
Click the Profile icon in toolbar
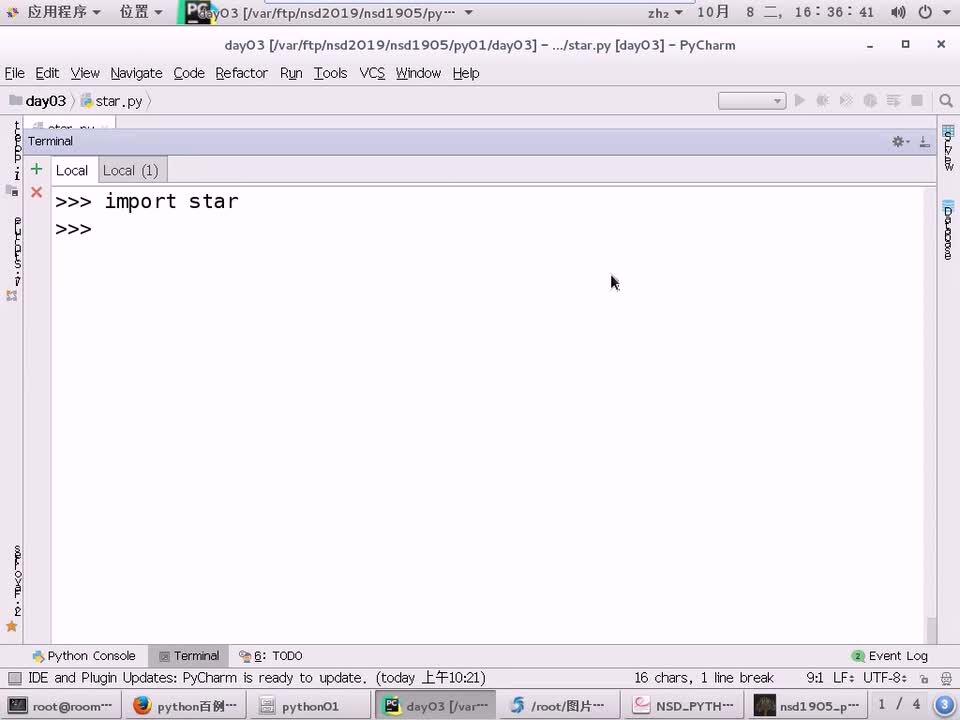(869, 100)
